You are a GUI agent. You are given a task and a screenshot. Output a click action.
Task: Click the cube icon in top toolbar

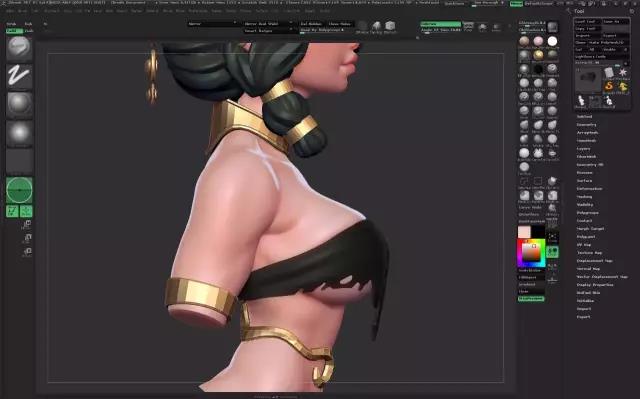390,26
